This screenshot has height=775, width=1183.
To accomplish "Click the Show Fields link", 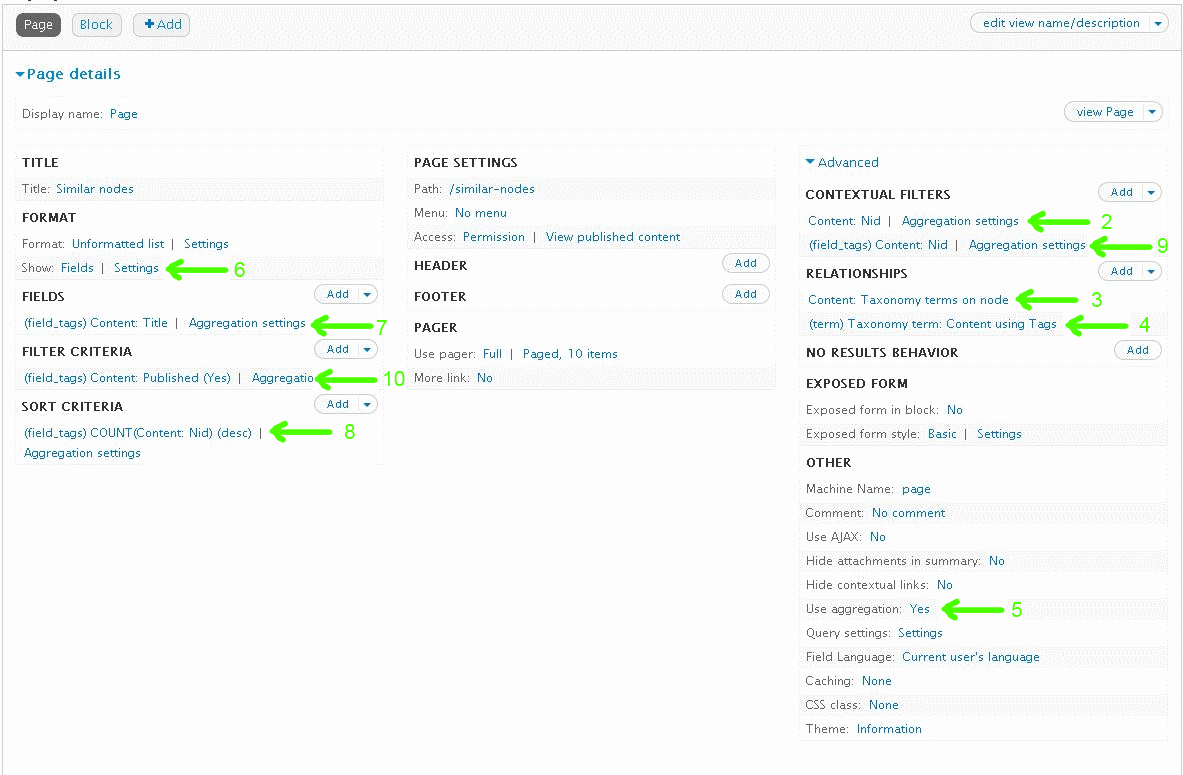I will tap(77, 268).
